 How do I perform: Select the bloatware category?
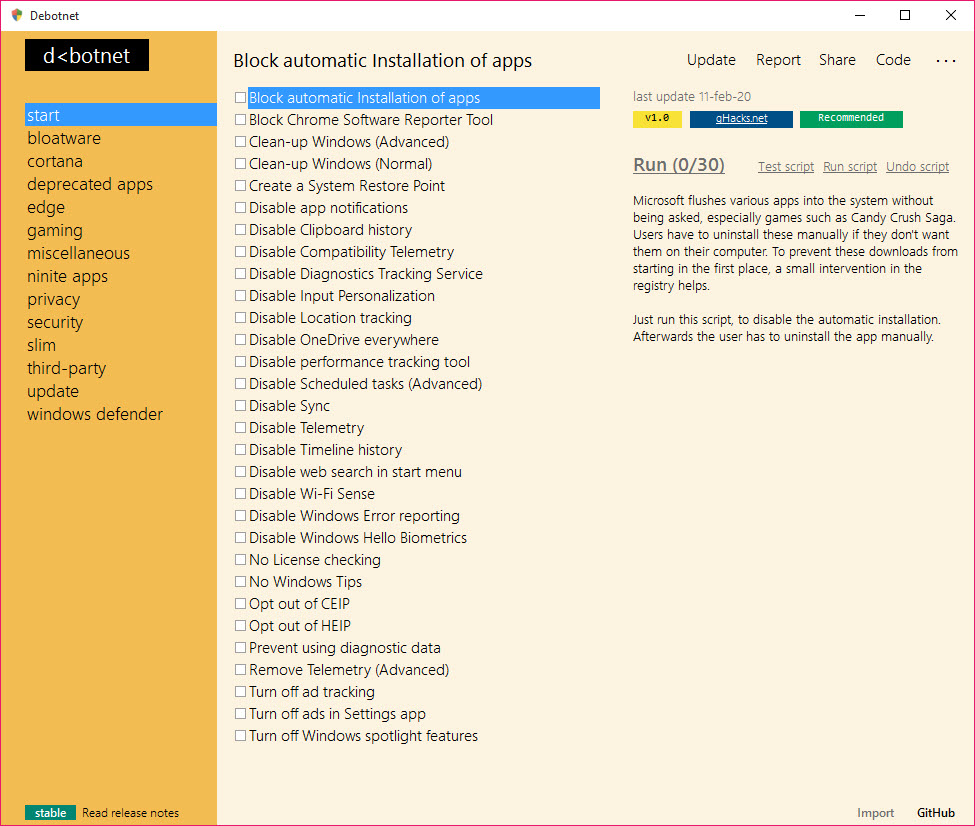pos(64,138)
